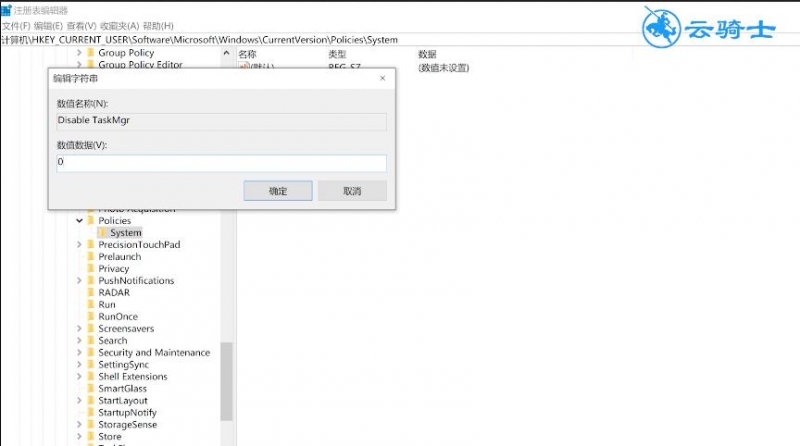Select the StorageSense key
The width and height of the screenshot is (800, 446).
pos(128,425)
